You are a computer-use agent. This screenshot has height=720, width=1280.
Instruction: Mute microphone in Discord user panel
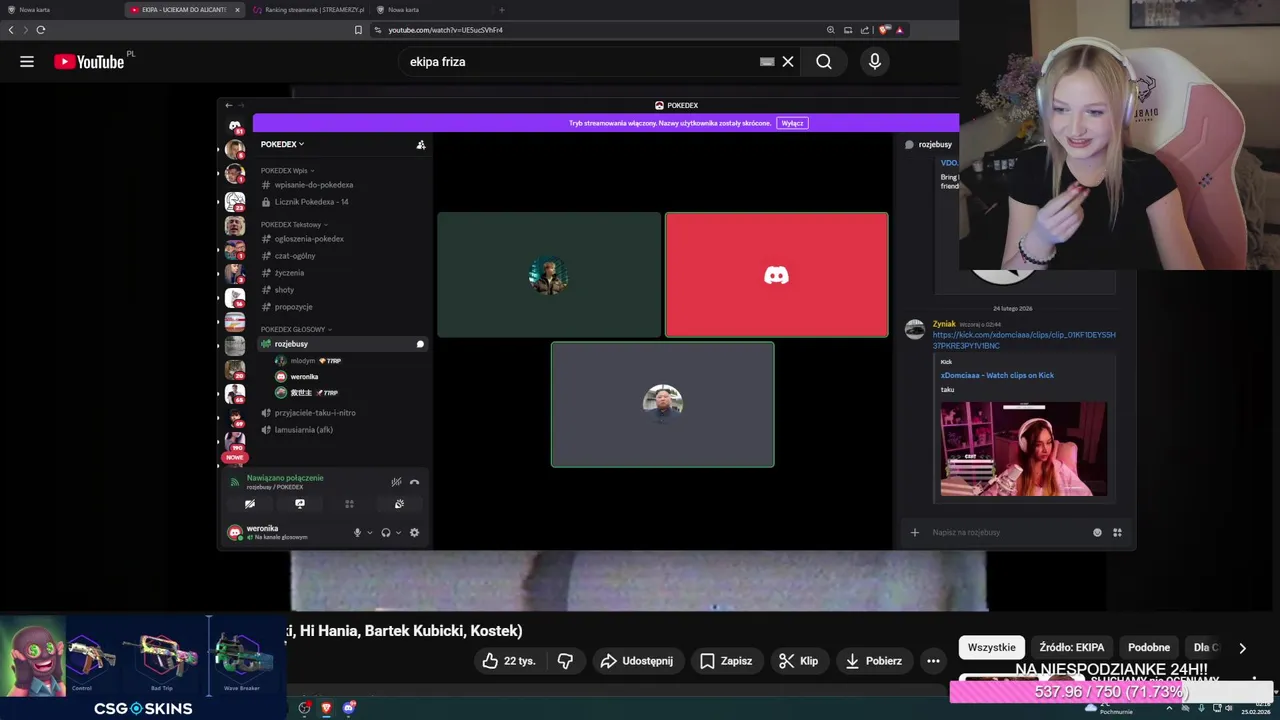(357, 533)
